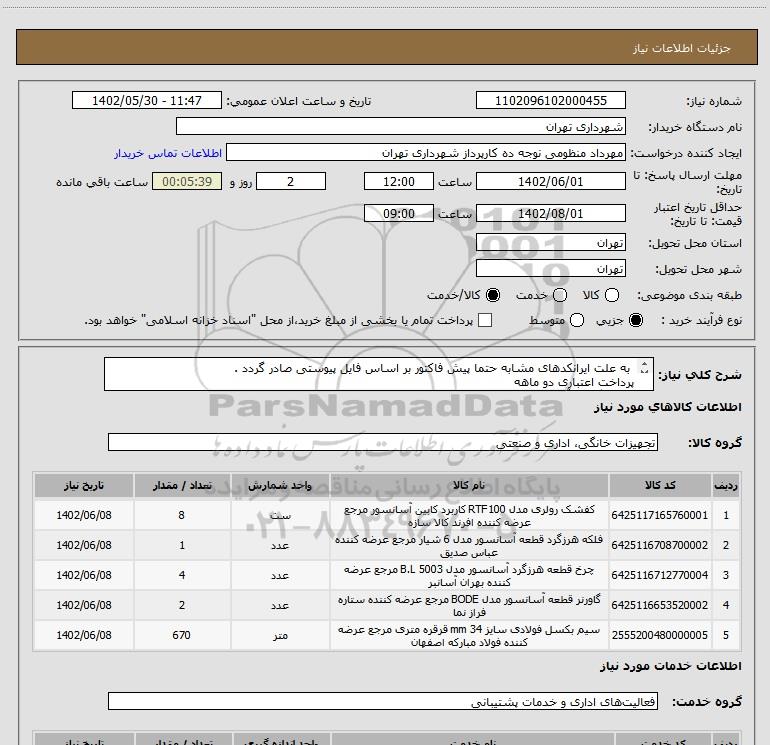Screen dimensions: 770x745
Task: Click the نام کالا column header
Action: click(x=469, y=486)
